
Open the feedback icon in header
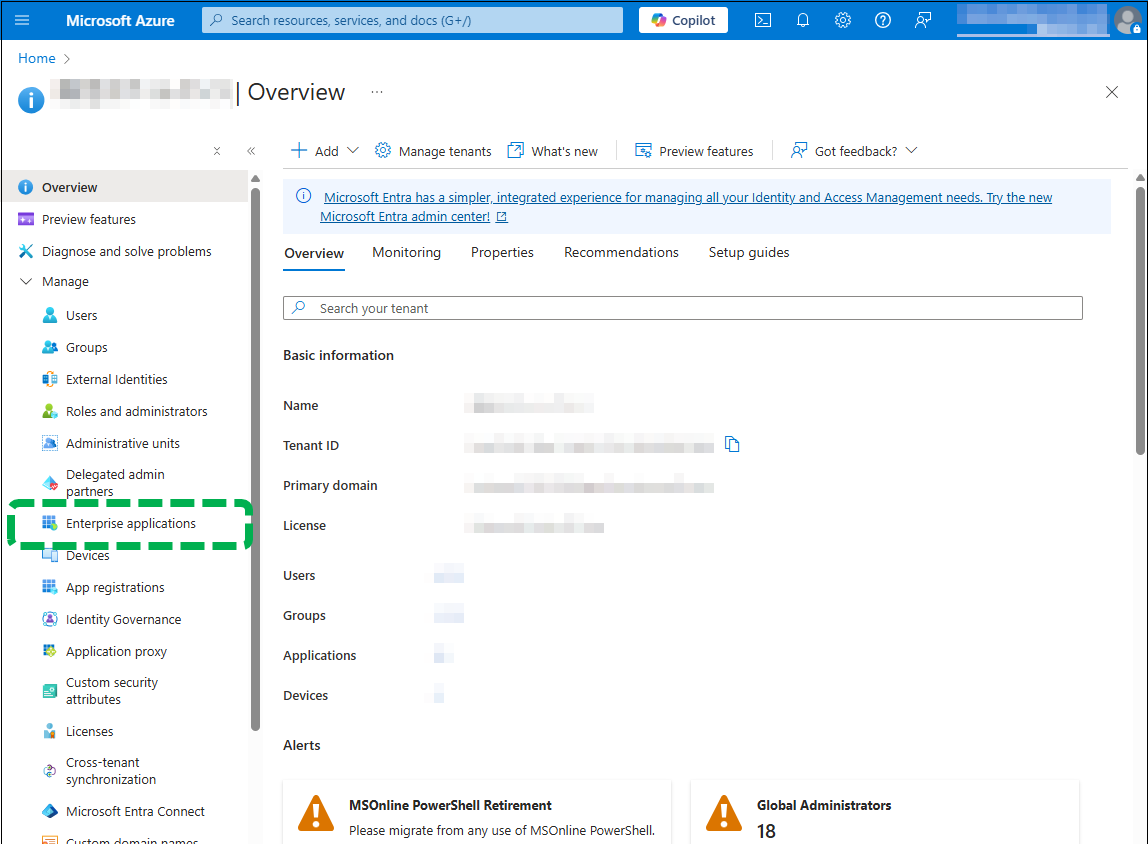(x=923, y=20)
